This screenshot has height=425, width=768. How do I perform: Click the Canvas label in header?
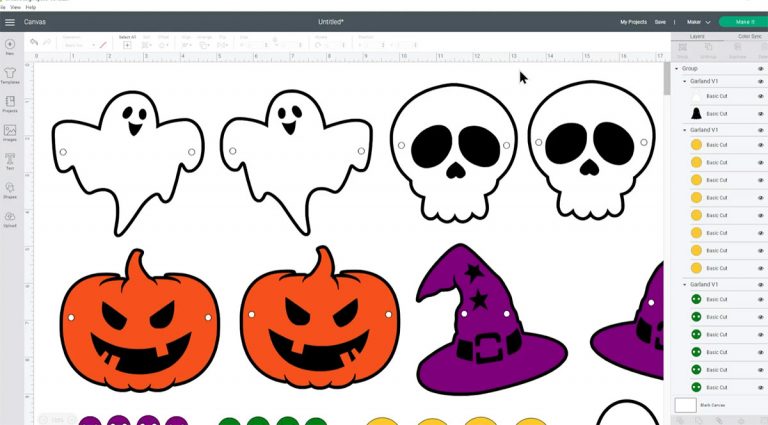(35, 22)
